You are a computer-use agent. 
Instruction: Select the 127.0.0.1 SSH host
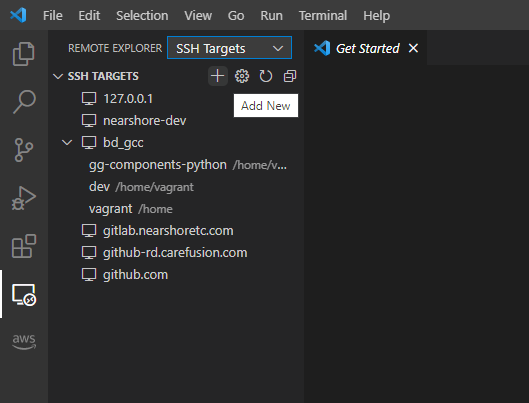128,99
